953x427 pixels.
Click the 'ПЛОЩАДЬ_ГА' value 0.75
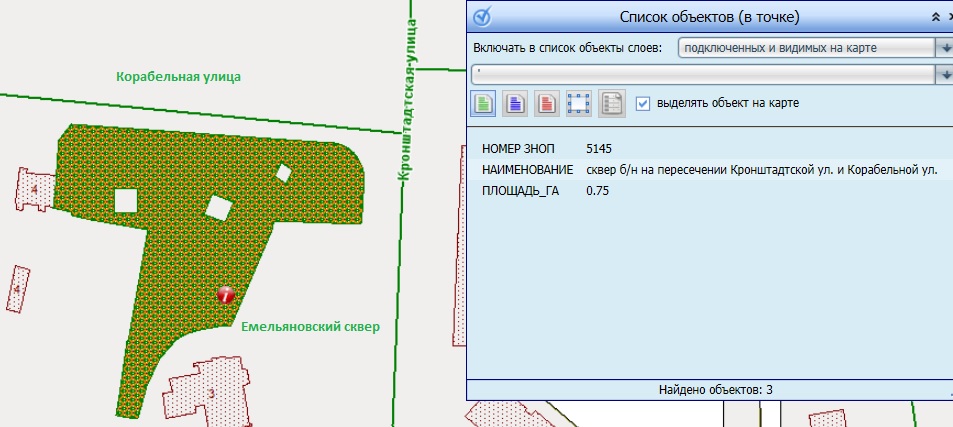(598, 190)
